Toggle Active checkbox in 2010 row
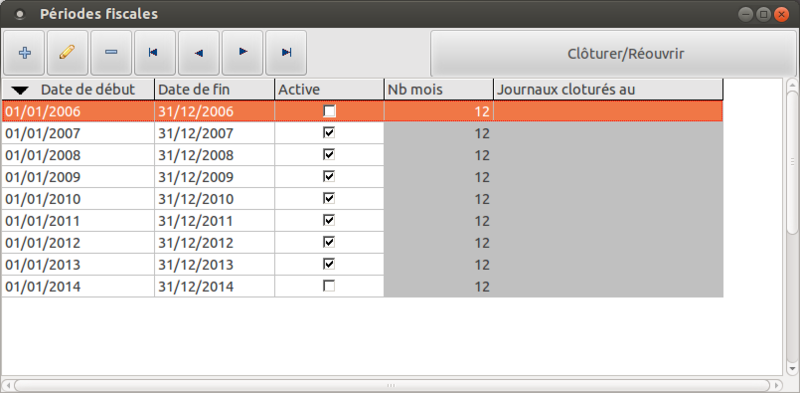 pyautogui.click(x=330, y=199)
